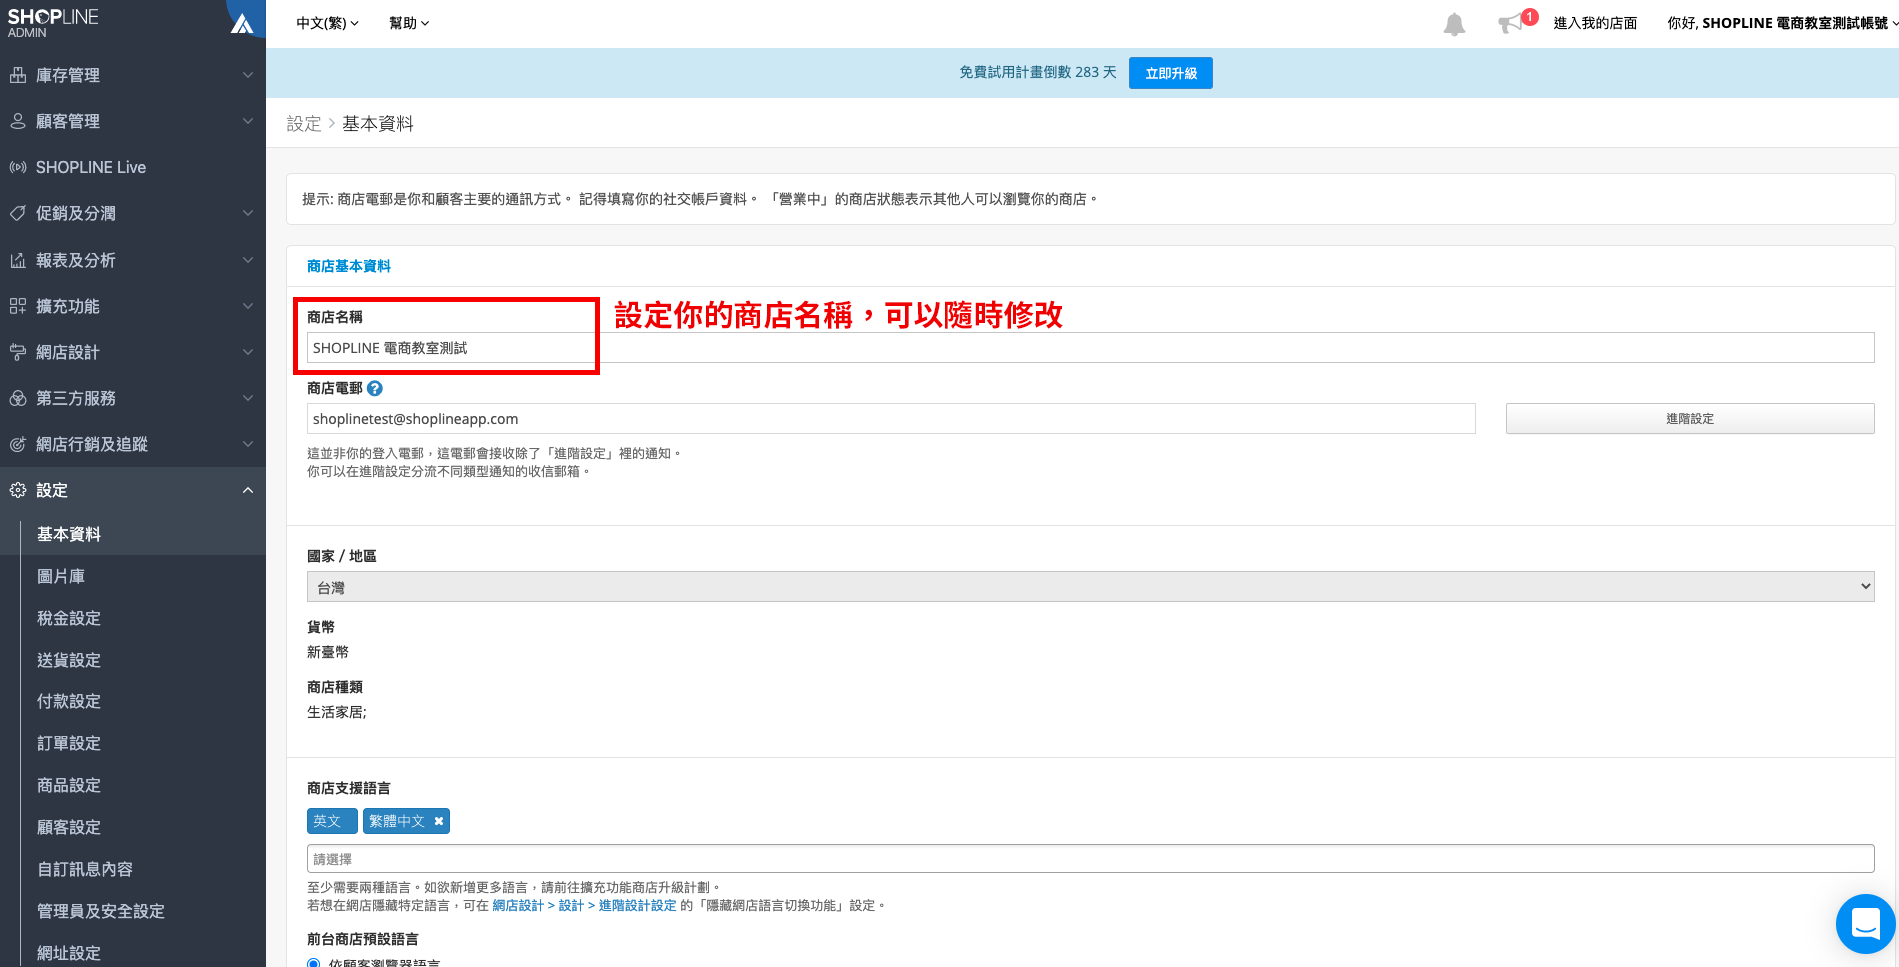Select the 依顧客瀏覽器語言 radio option
This screenshot has width=1899, height=967.
tap(314, 963)
